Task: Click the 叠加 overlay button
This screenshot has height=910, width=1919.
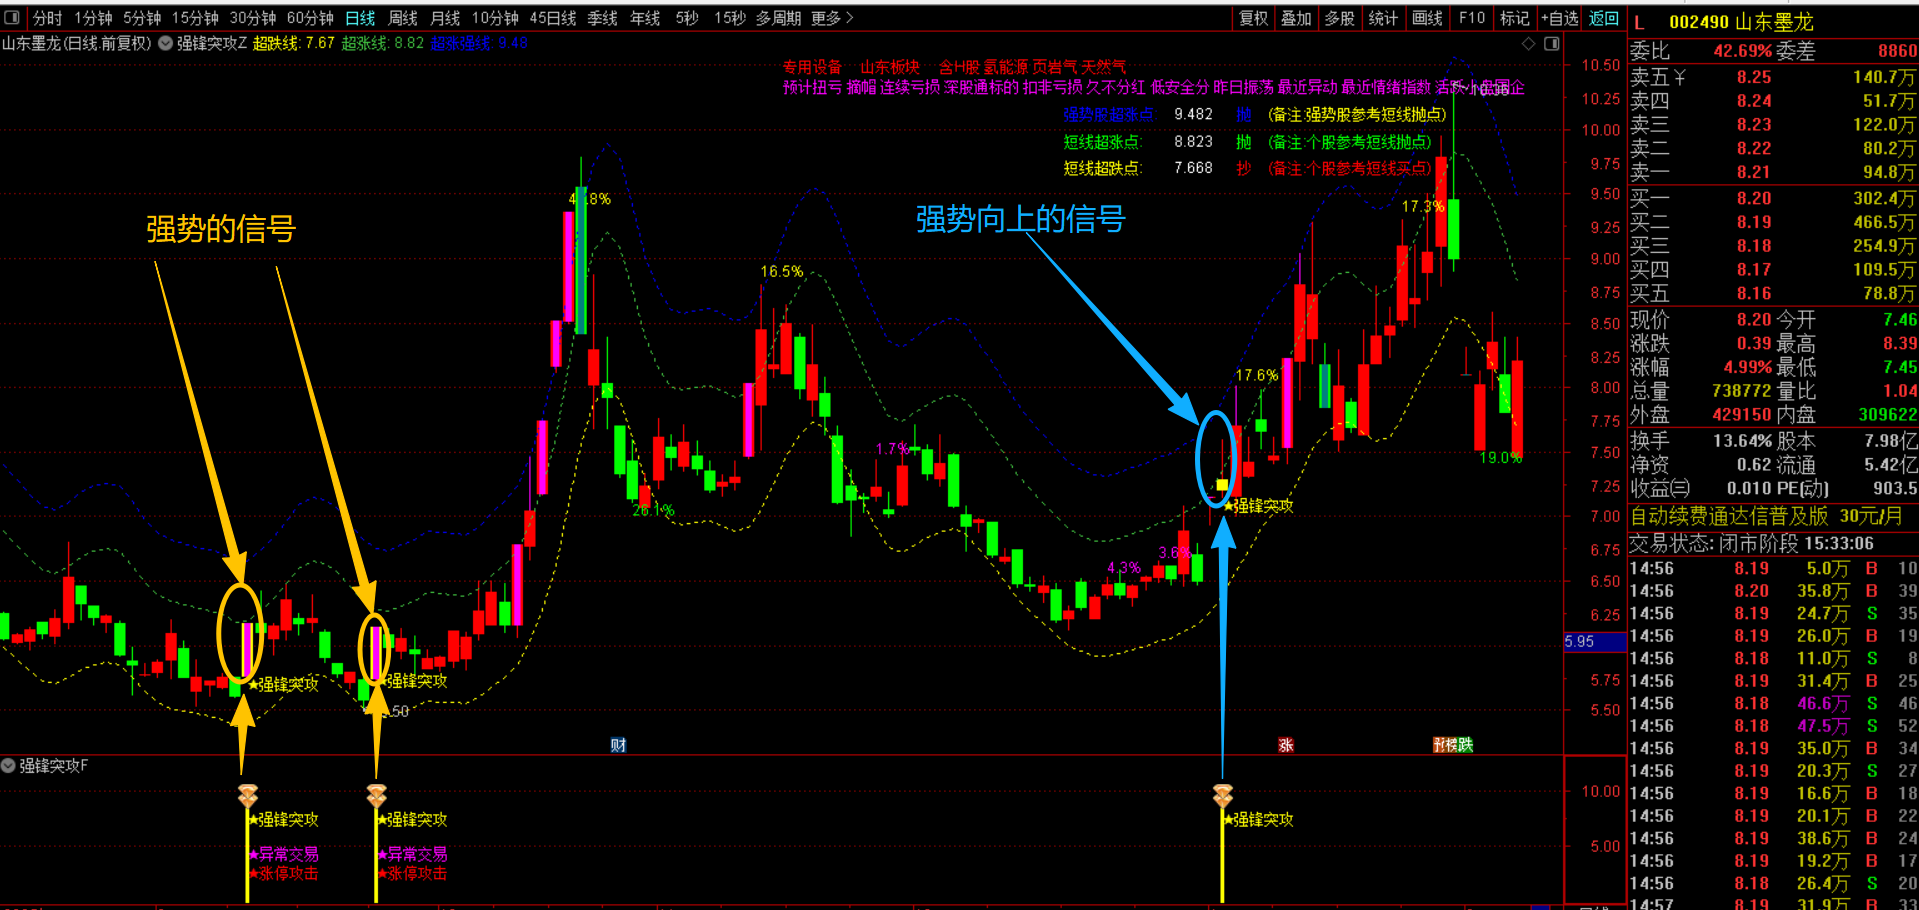Action: [1297, 18]
